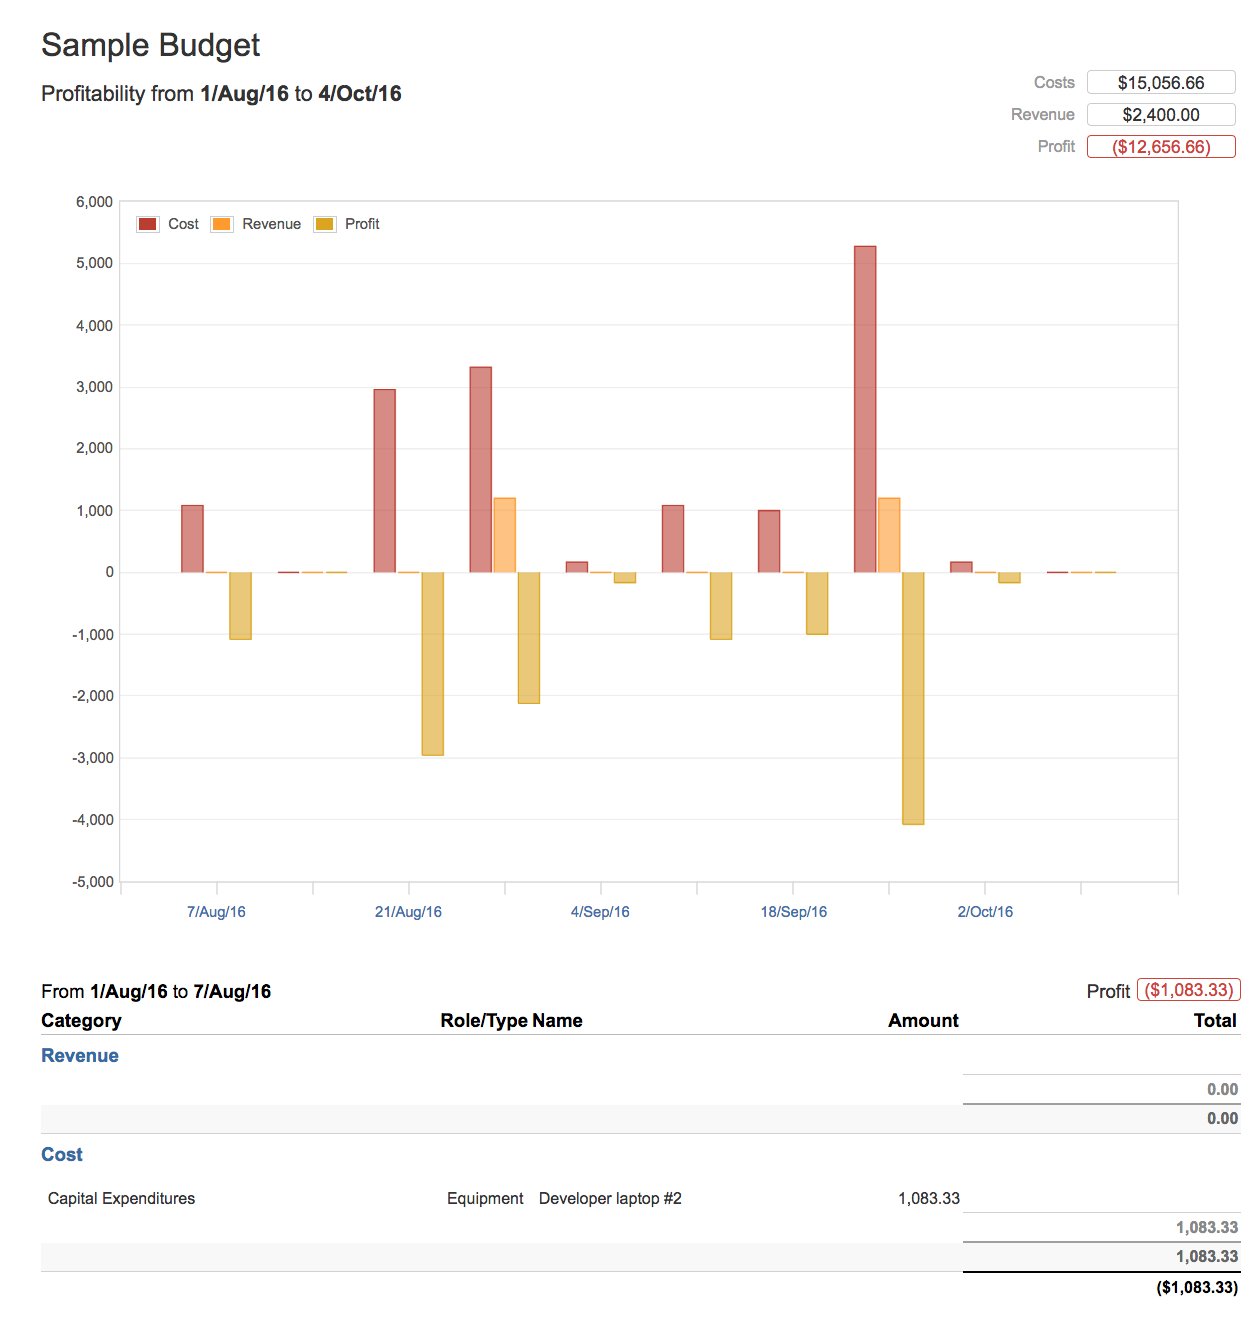Click the tallest cost bar above 5,000
This screenshot has width=1258, height=1318.
865,408
